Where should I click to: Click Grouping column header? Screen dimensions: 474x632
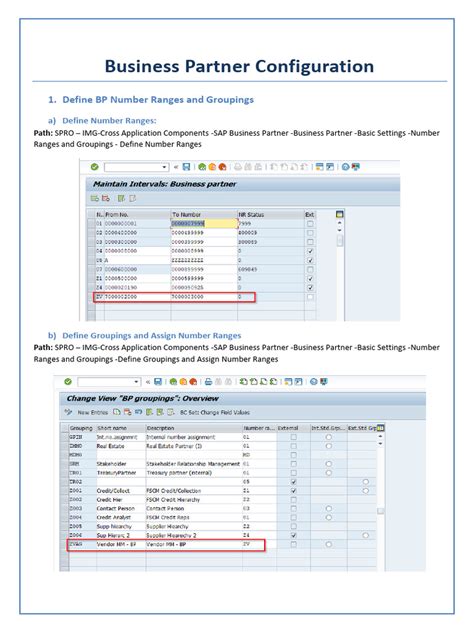click(x=82, y=428)
